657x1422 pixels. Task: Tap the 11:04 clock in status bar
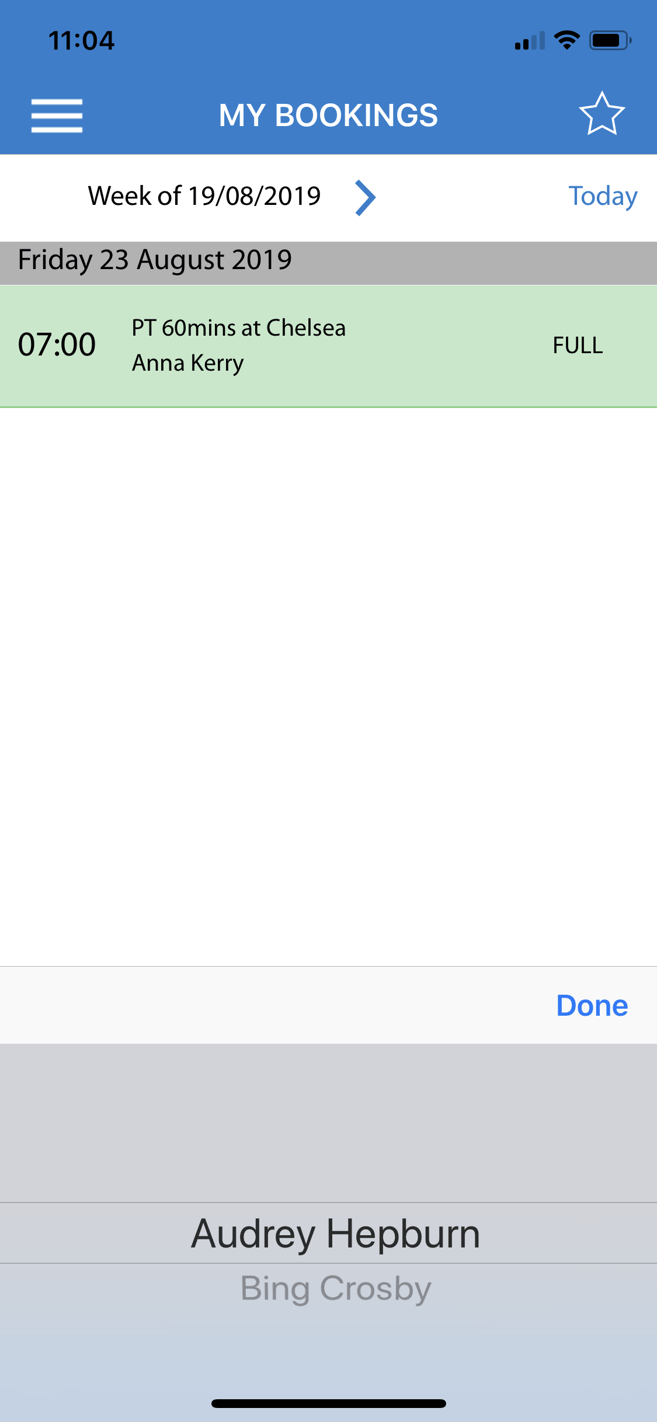point(81,41)
